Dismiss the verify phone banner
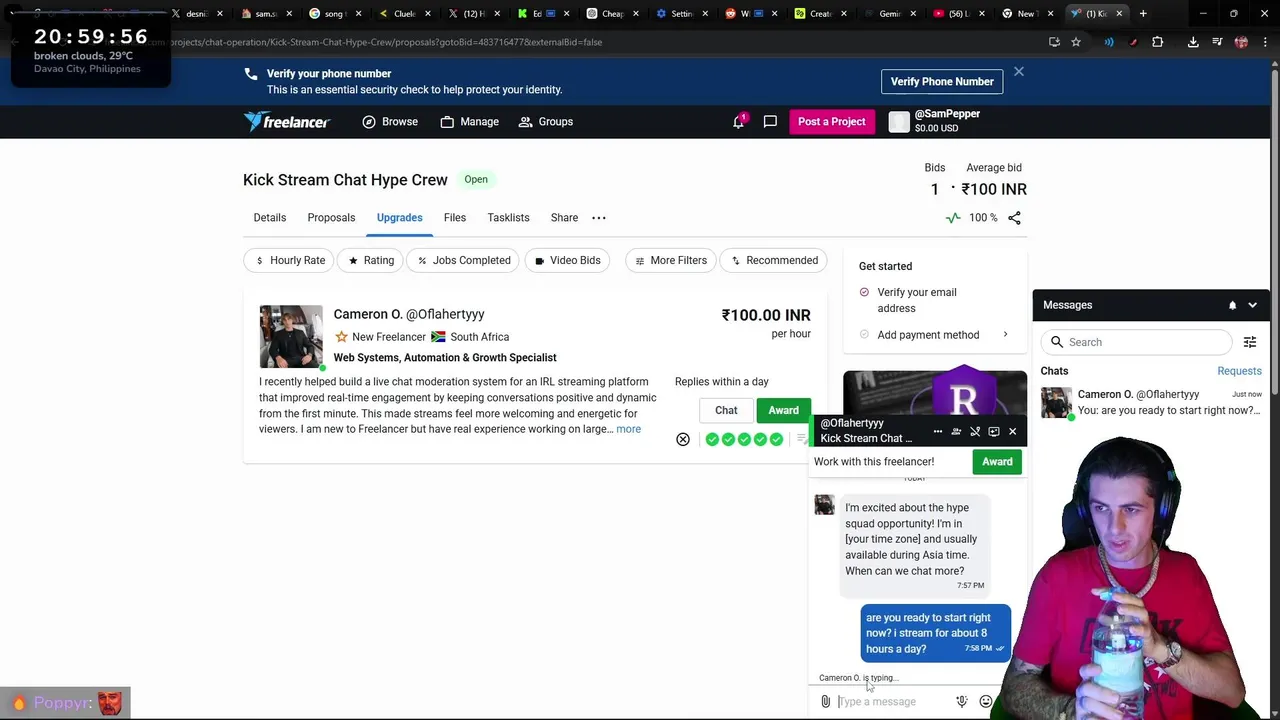1280x720 pixels. (x=1018, y=72)
